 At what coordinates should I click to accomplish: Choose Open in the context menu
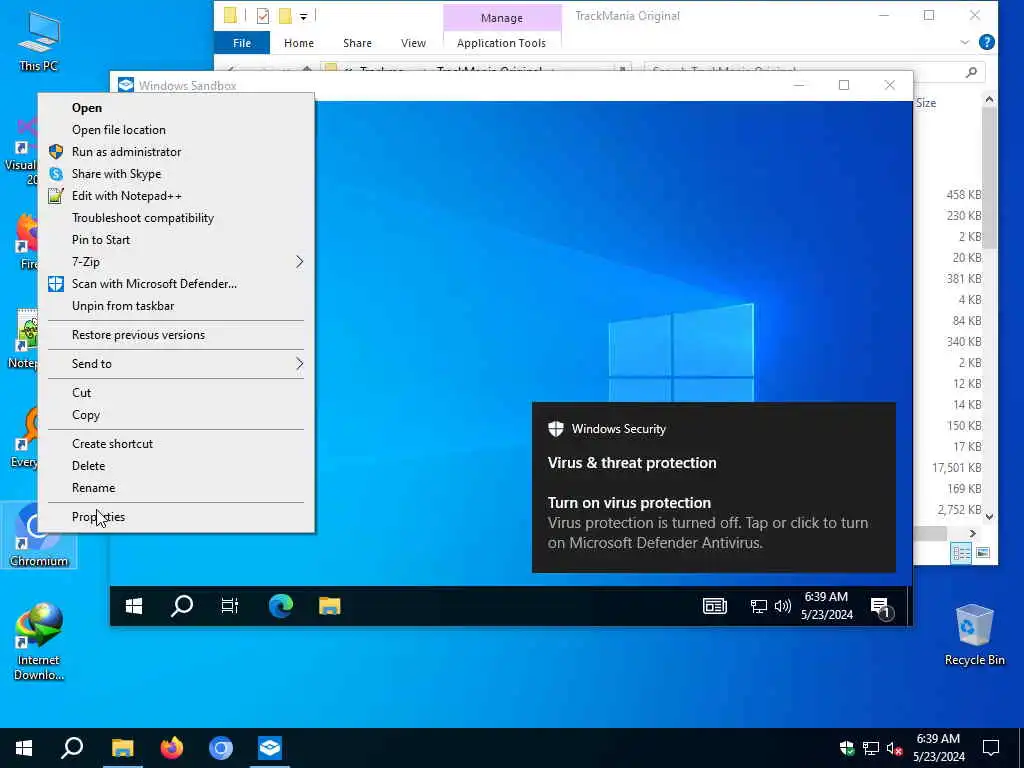coord(176,108)
